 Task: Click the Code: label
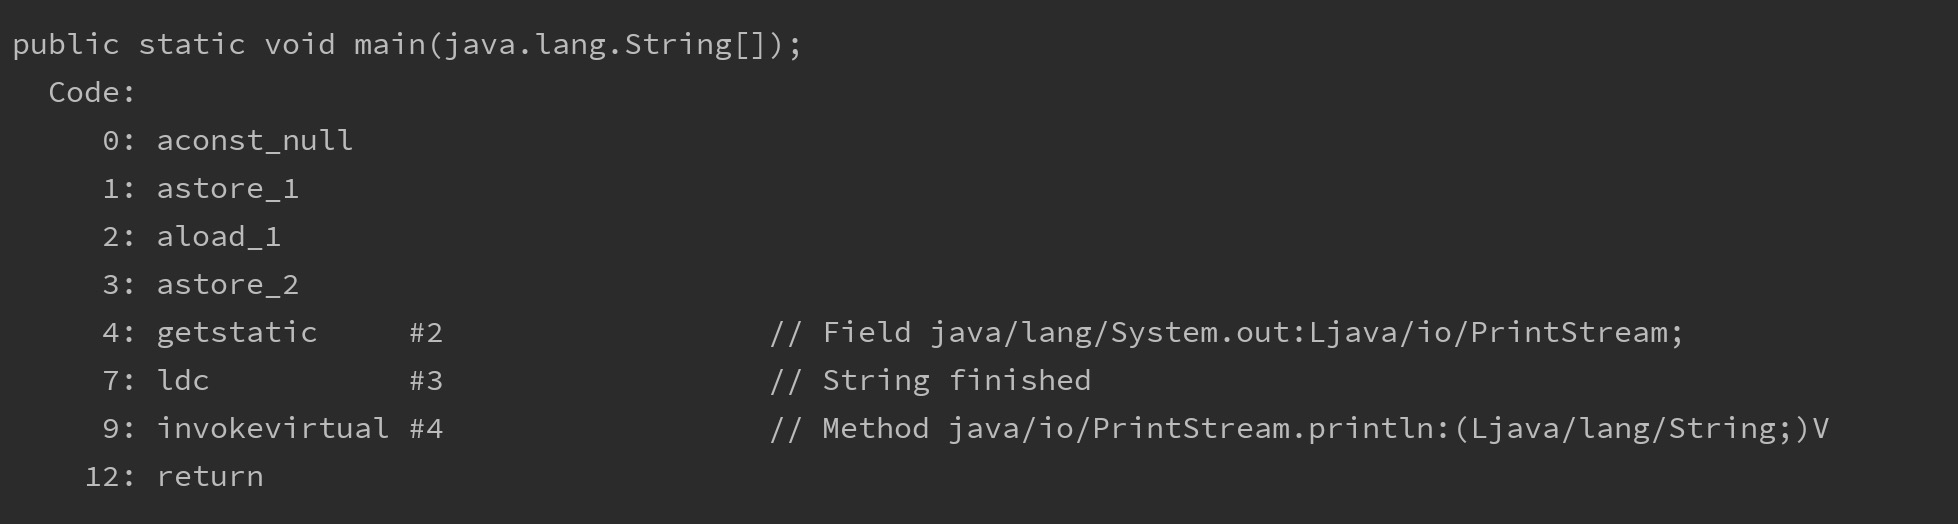click(x=92, y=93)
